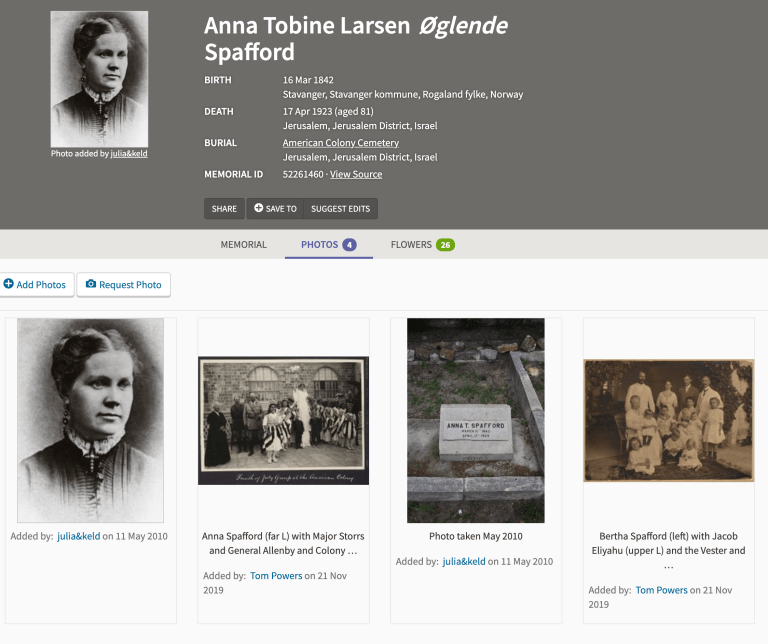Click the Suggest Edits button
768x644 pixels.
pyautogui.click(x=340, y=209)
